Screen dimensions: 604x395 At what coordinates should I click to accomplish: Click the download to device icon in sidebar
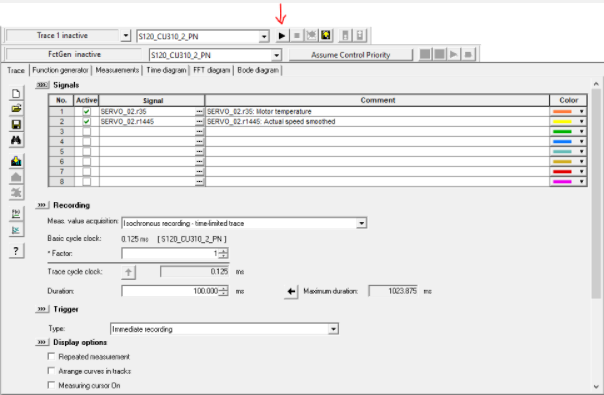pyautogui.click(x=16, y=161)
